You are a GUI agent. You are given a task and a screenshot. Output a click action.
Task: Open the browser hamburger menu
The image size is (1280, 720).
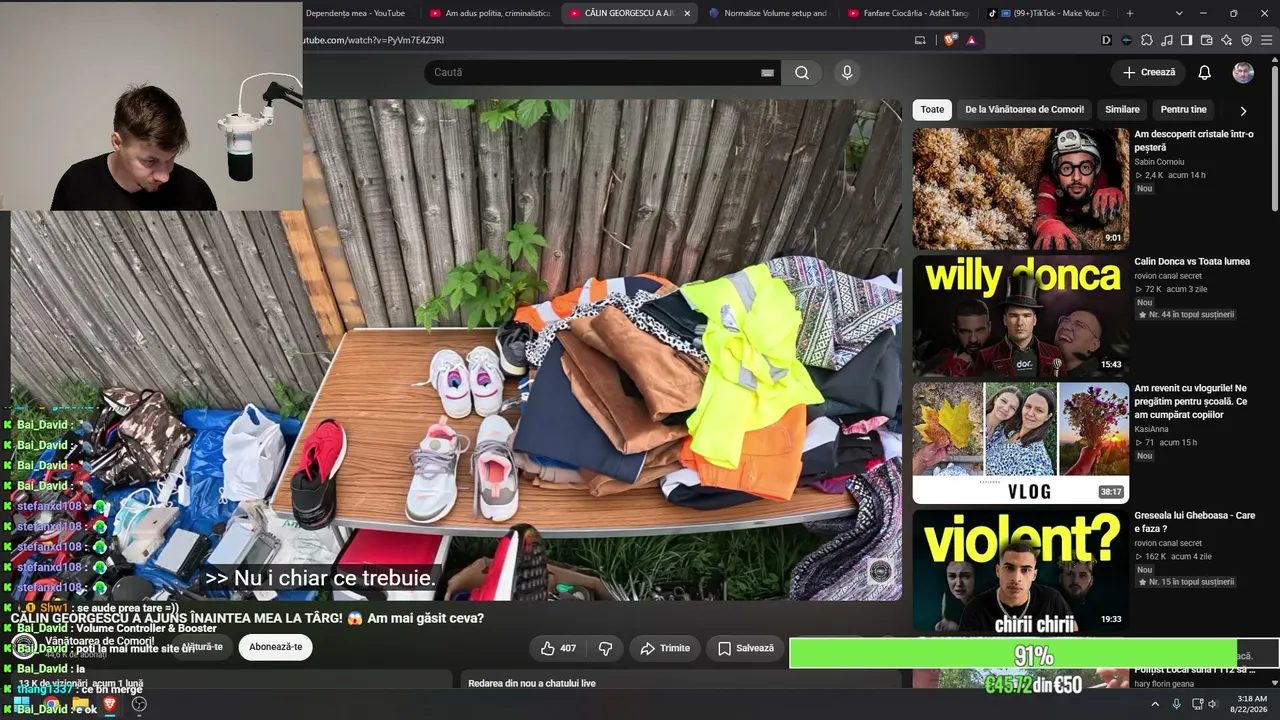1267,40
